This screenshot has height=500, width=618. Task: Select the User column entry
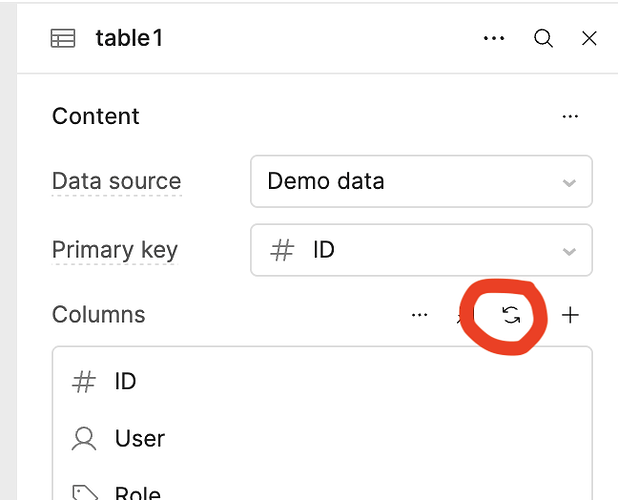(322, 439)
